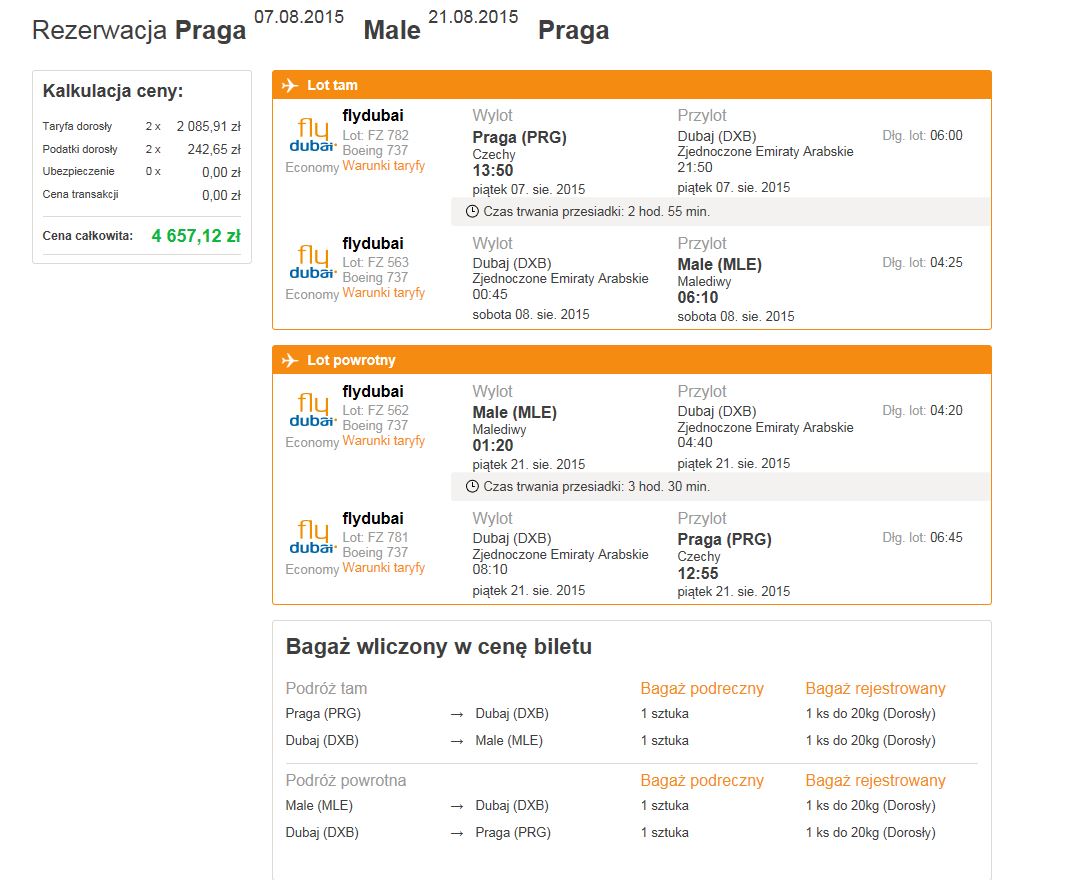Click the Kalkulacja ceny heading
Viewport: 1074px width, 880px height.
(x=113, y=91)
